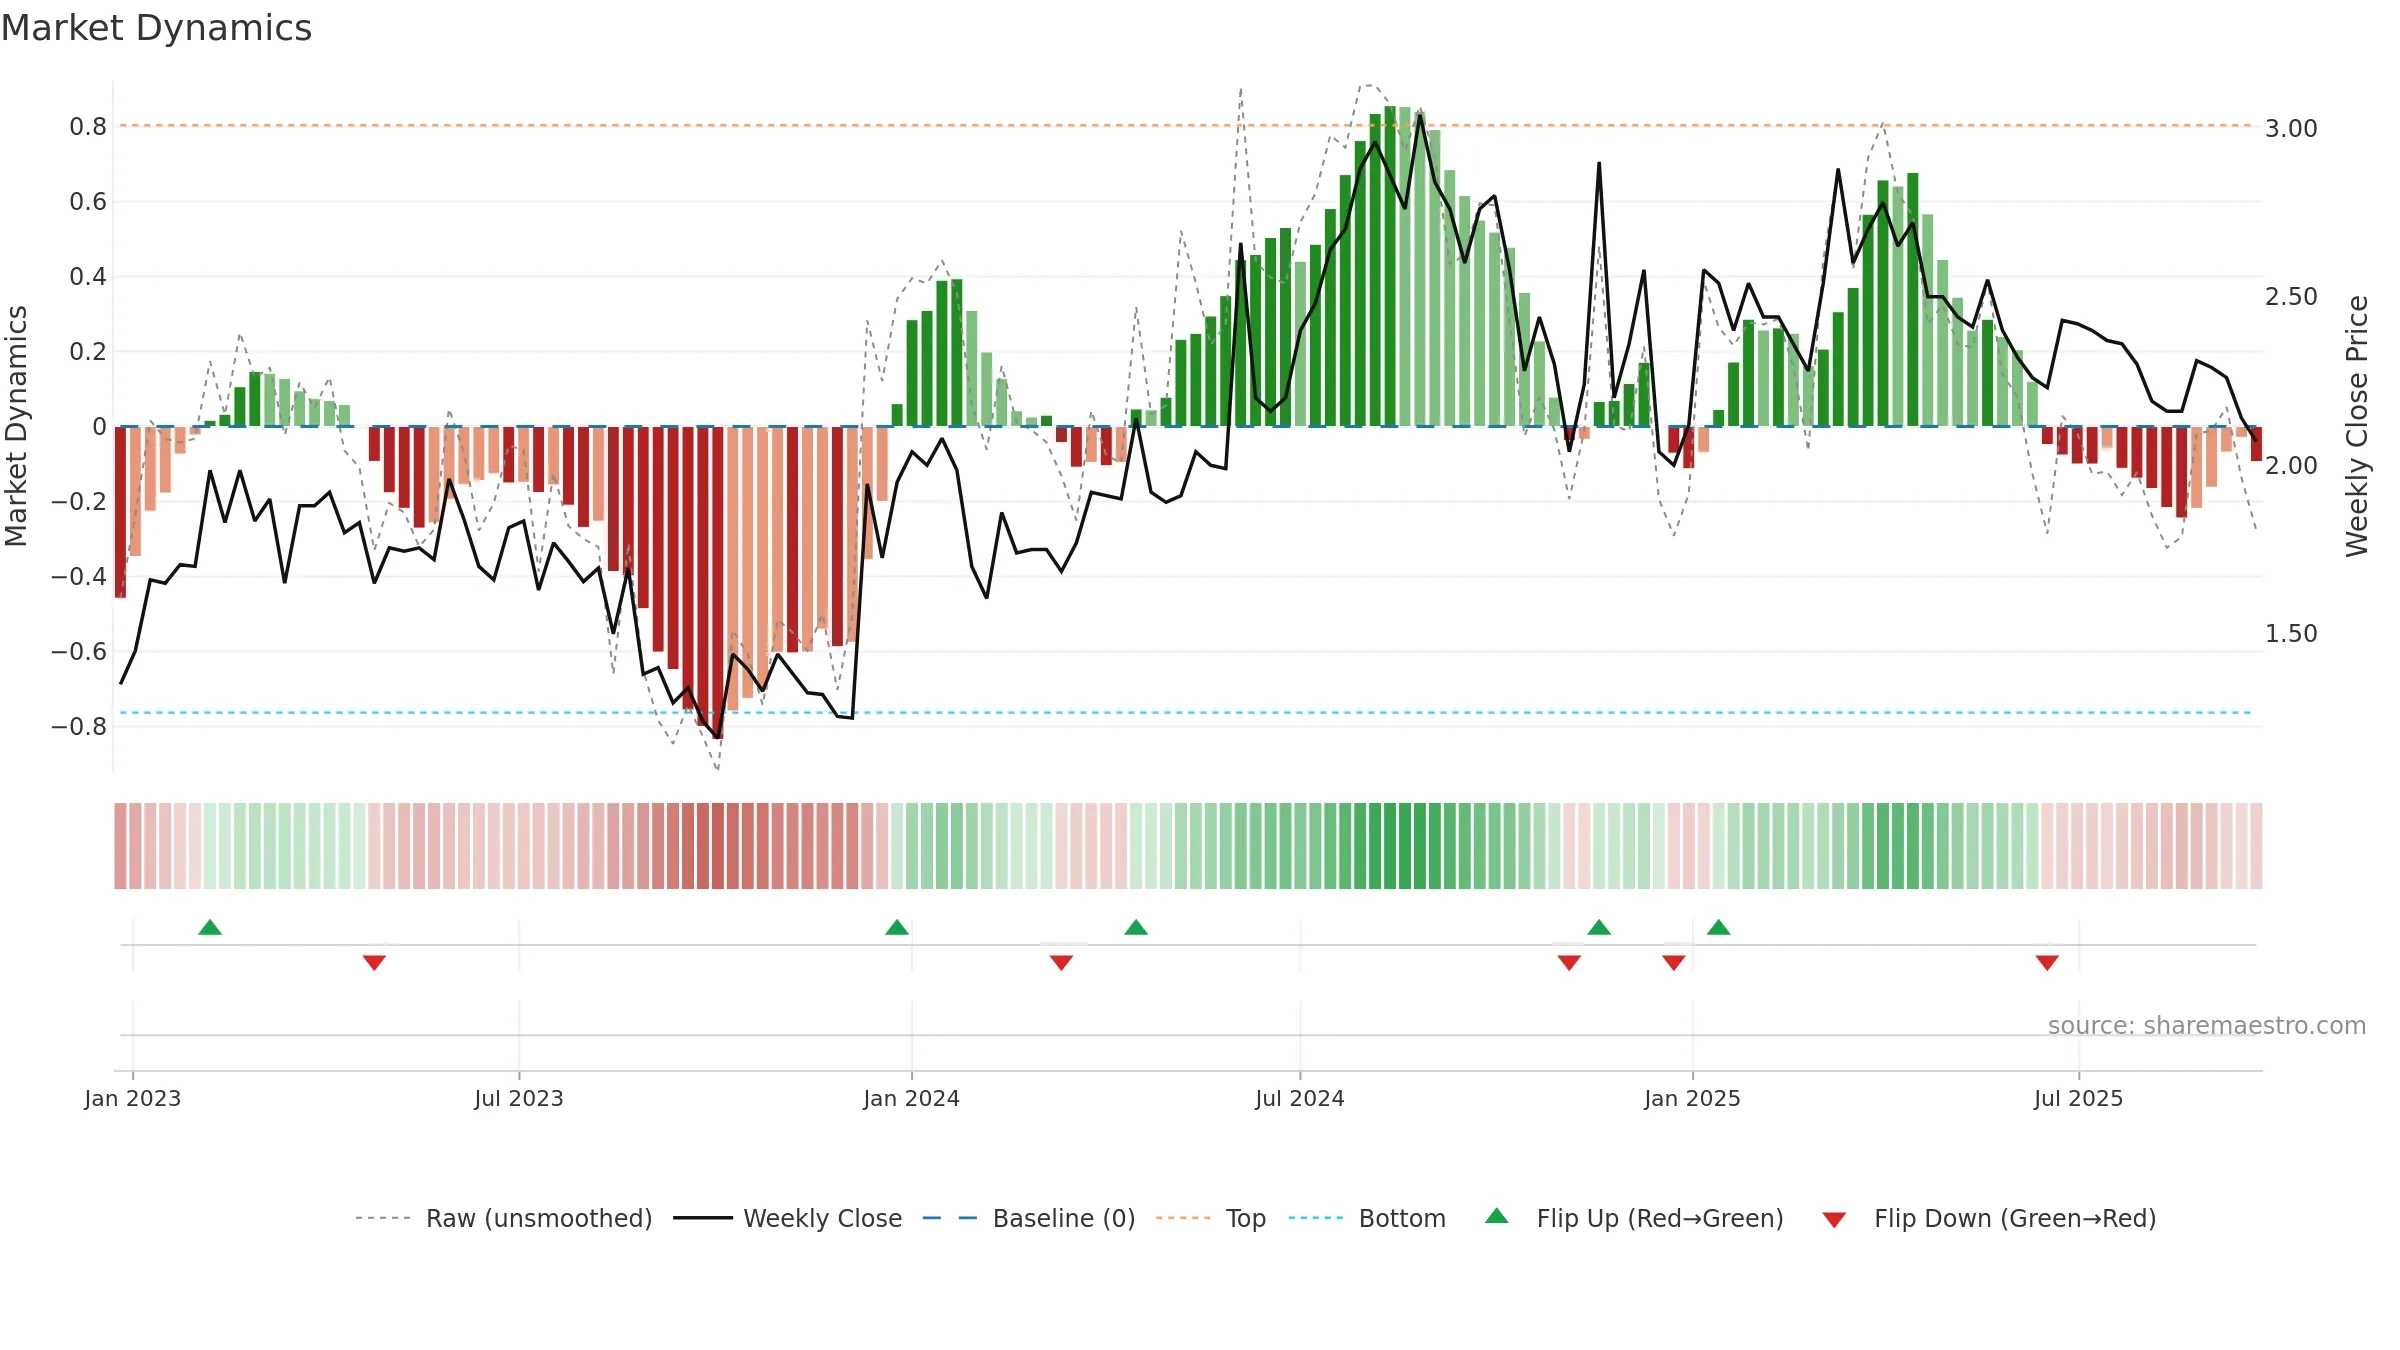This screenshot has height=1350, width=2400.
Task: Toggle the Flip Up (Red→Green) legend entry
Action: pyautogui.click(x=1634, y=1218)
